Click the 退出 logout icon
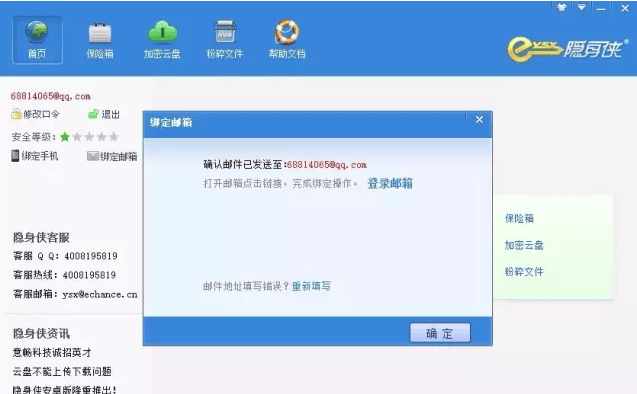Viewport: 637px width, 394px height. pos(93,114)
